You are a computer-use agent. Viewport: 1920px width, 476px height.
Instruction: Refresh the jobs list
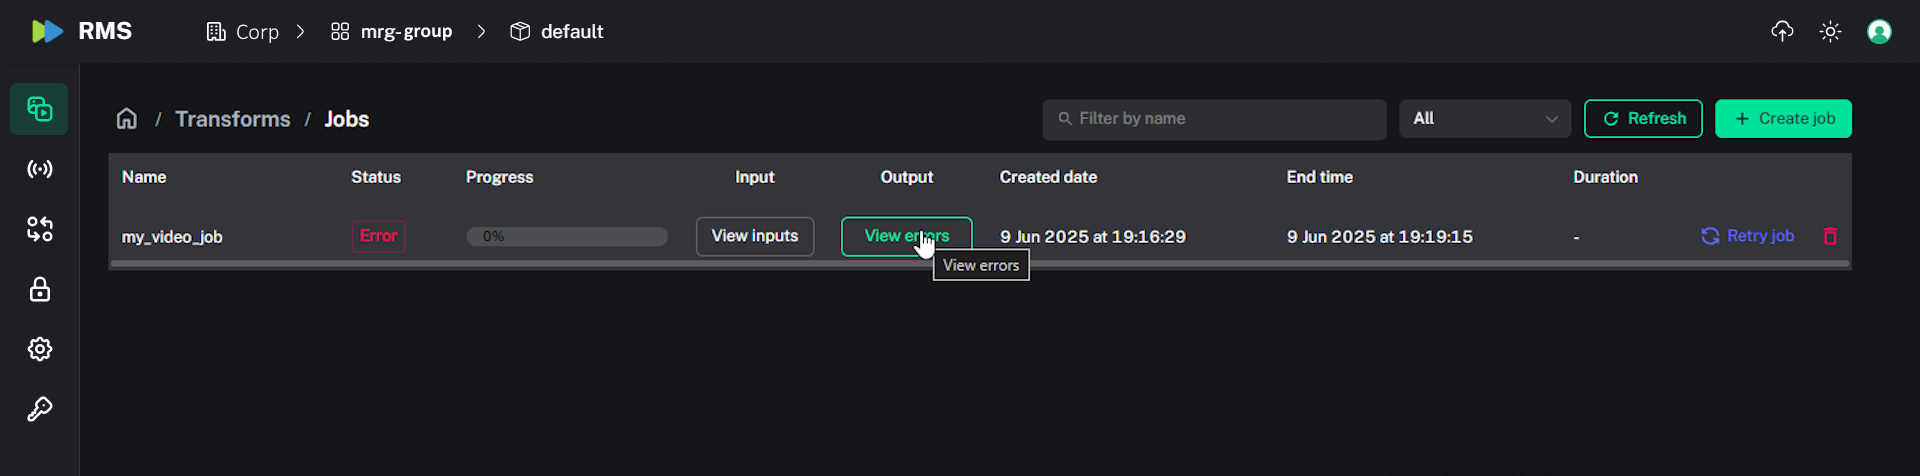point(1643,119)
